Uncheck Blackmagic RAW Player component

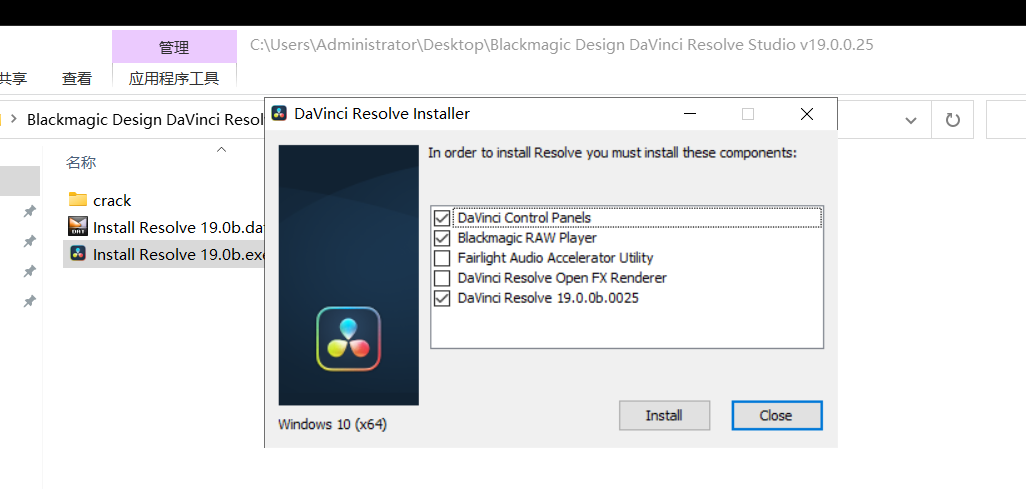(x=442, y=238)
